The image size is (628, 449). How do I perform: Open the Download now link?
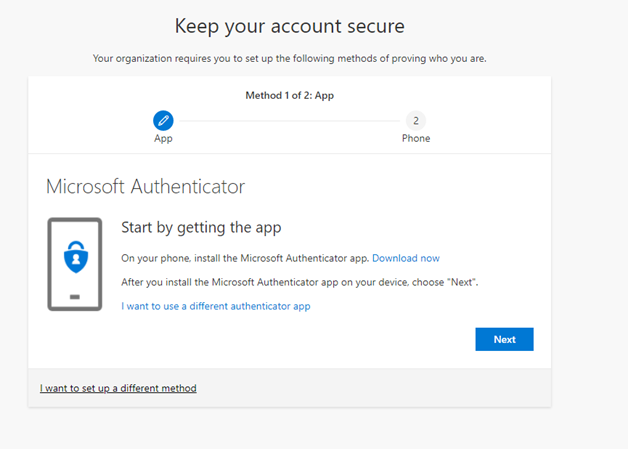click(x=406, y=258)
